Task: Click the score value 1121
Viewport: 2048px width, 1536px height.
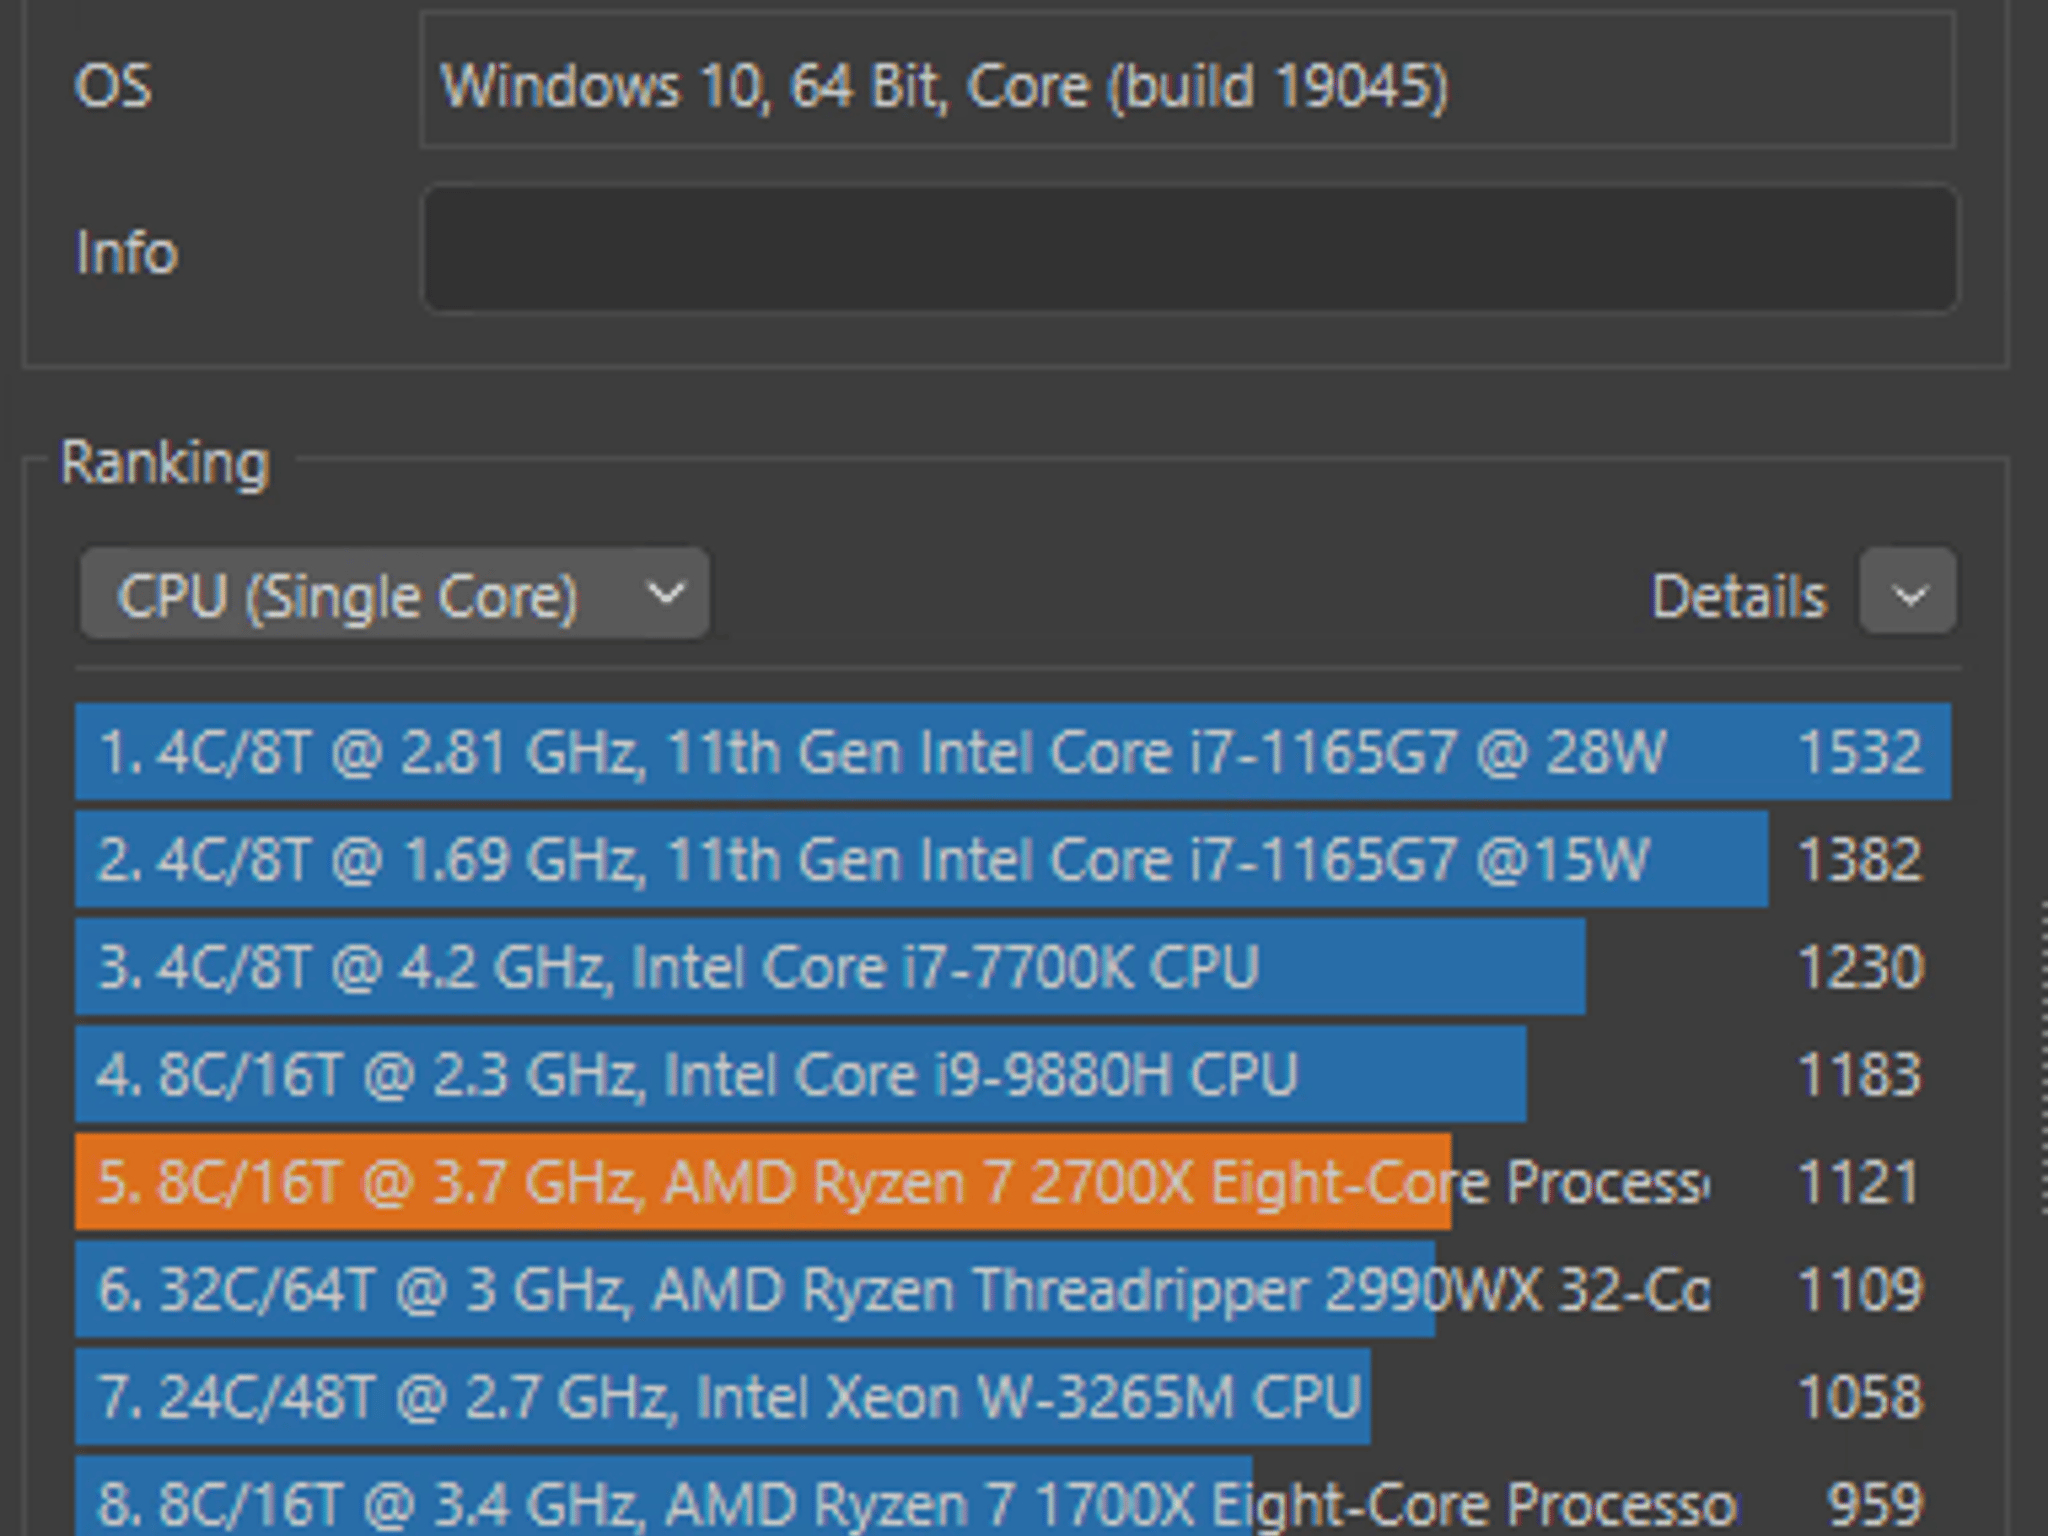Action: pyautogui.click(x=1859, y=1182)
